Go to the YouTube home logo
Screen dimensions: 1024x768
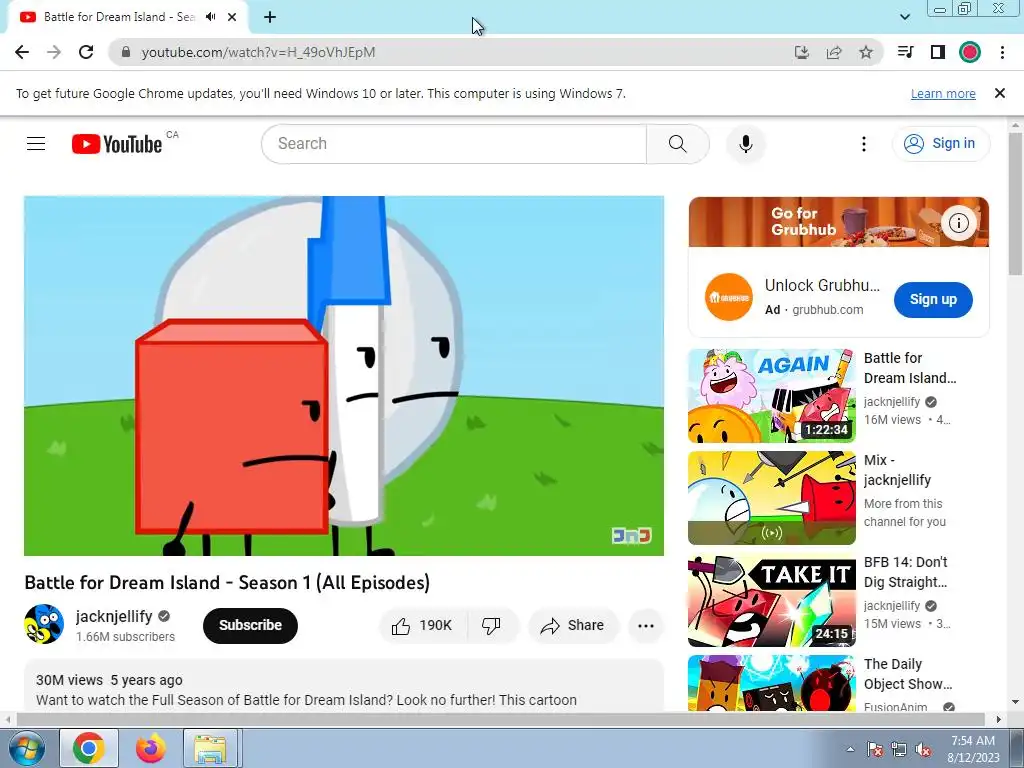[117, 144]
